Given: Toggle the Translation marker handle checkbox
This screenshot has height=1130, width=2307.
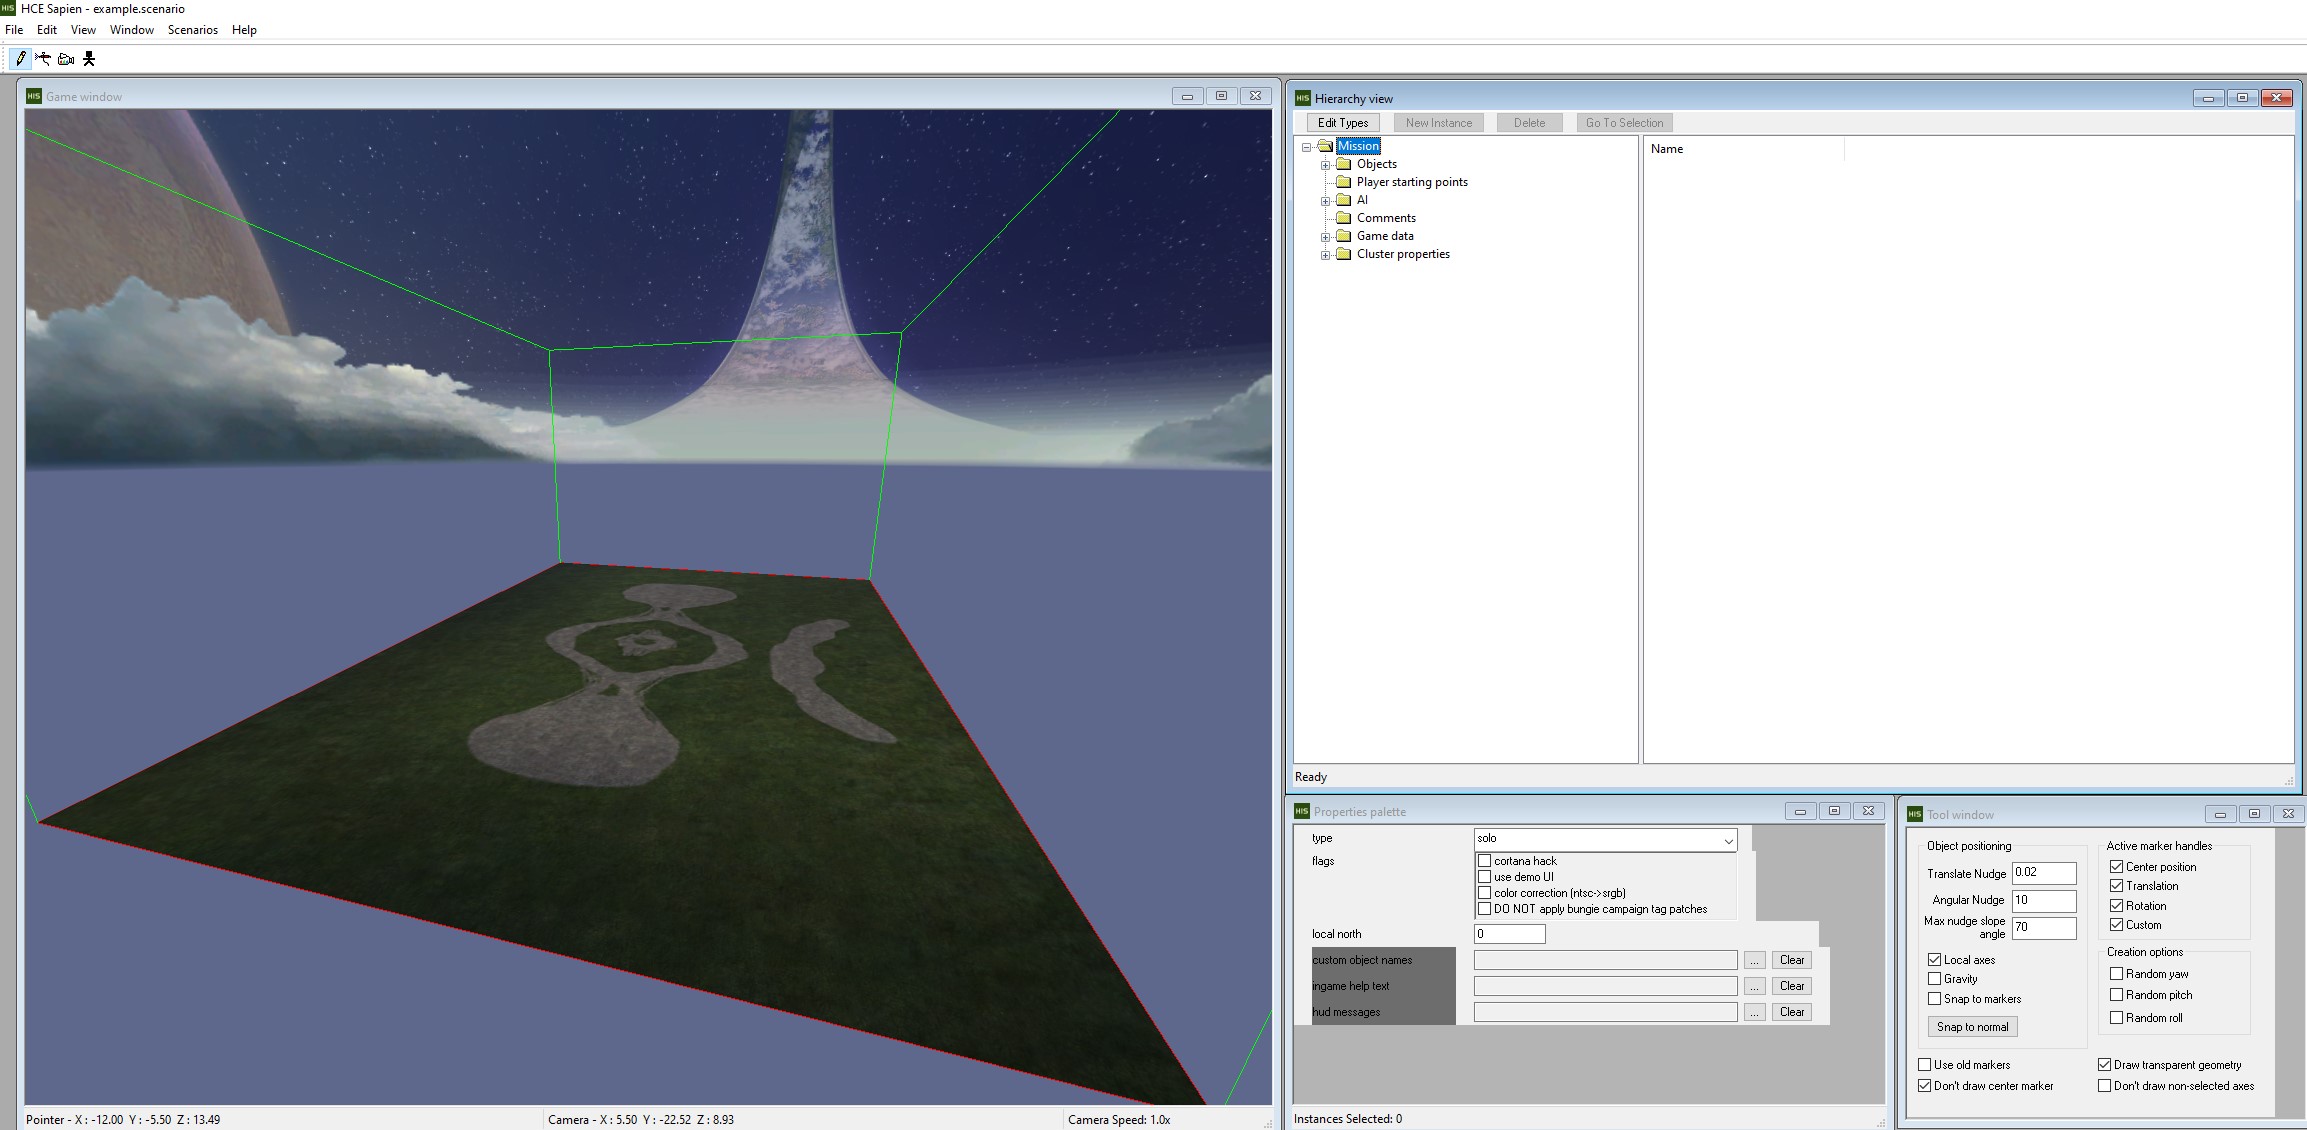Looking at the screenshot, I should [2116, 886].
